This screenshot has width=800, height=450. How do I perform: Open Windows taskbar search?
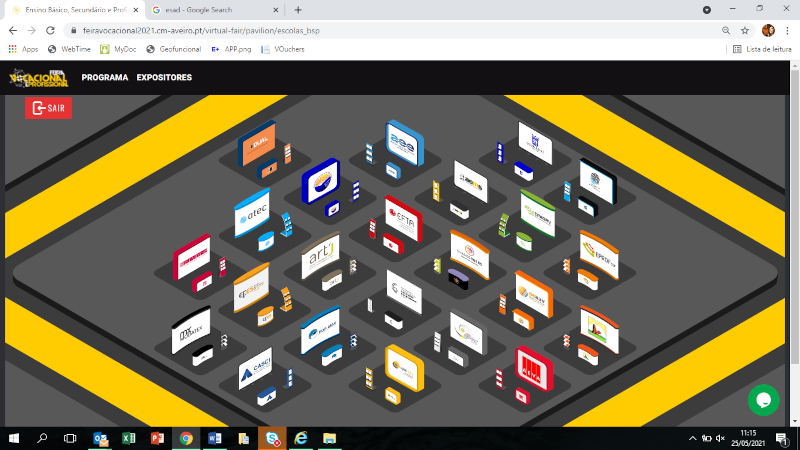pyautogui.click(x=42, y=438)
